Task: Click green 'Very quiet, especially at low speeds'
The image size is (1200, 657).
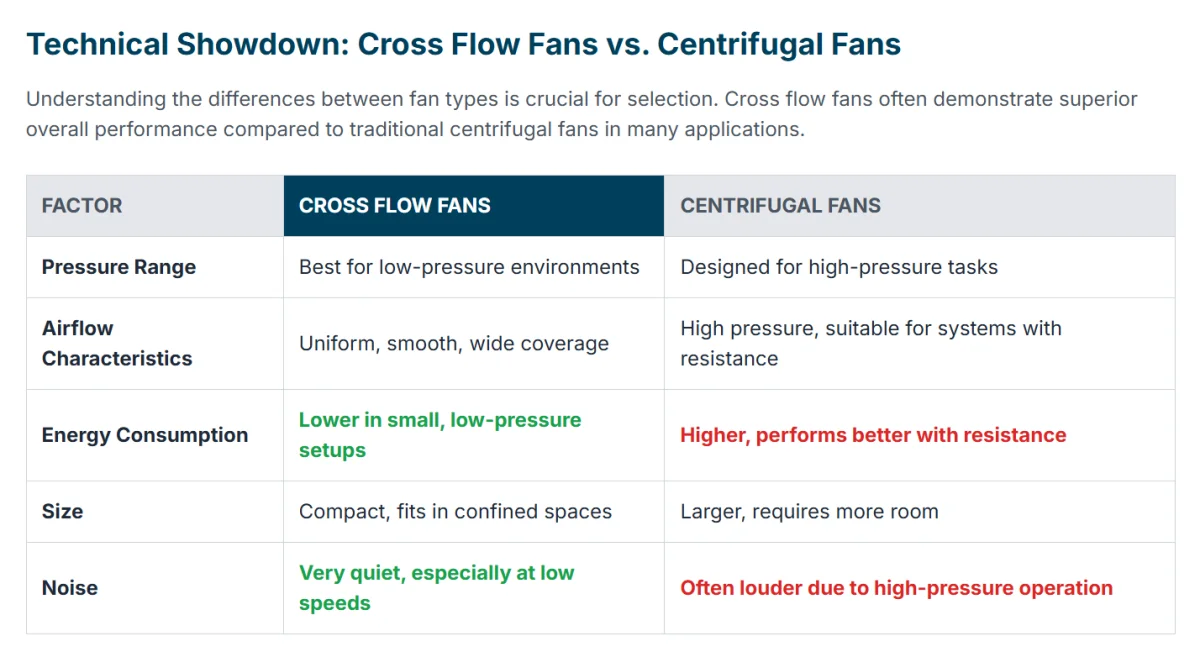Action: 437,588
